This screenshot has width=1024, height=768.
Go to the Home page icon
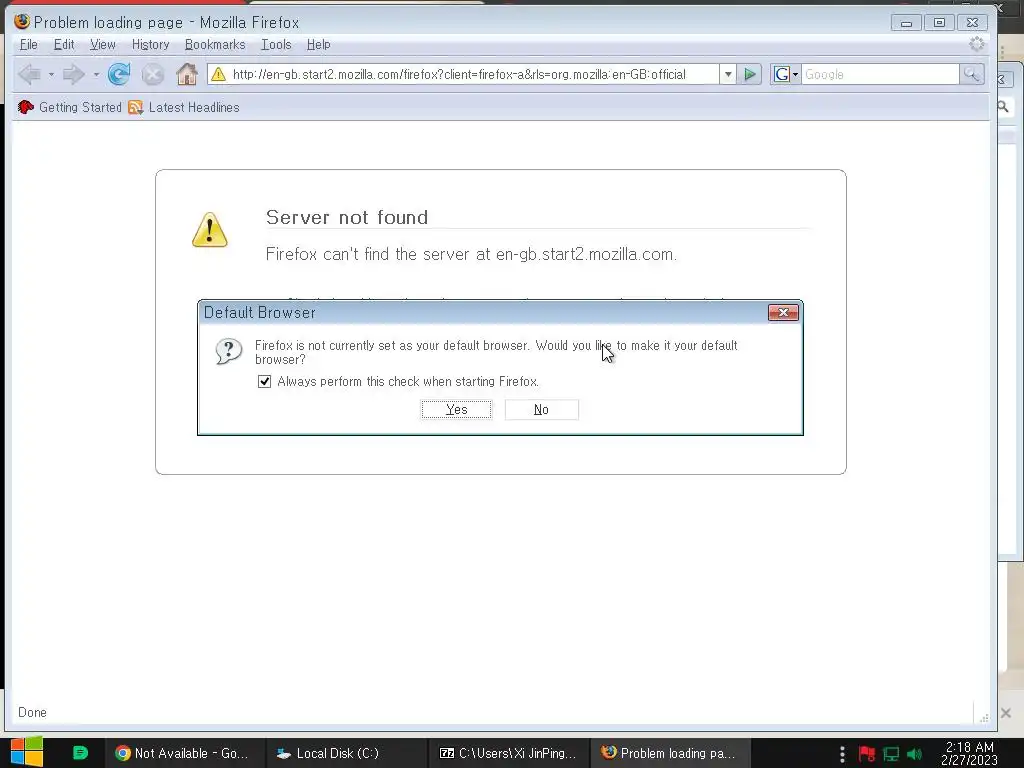(187, 74)
